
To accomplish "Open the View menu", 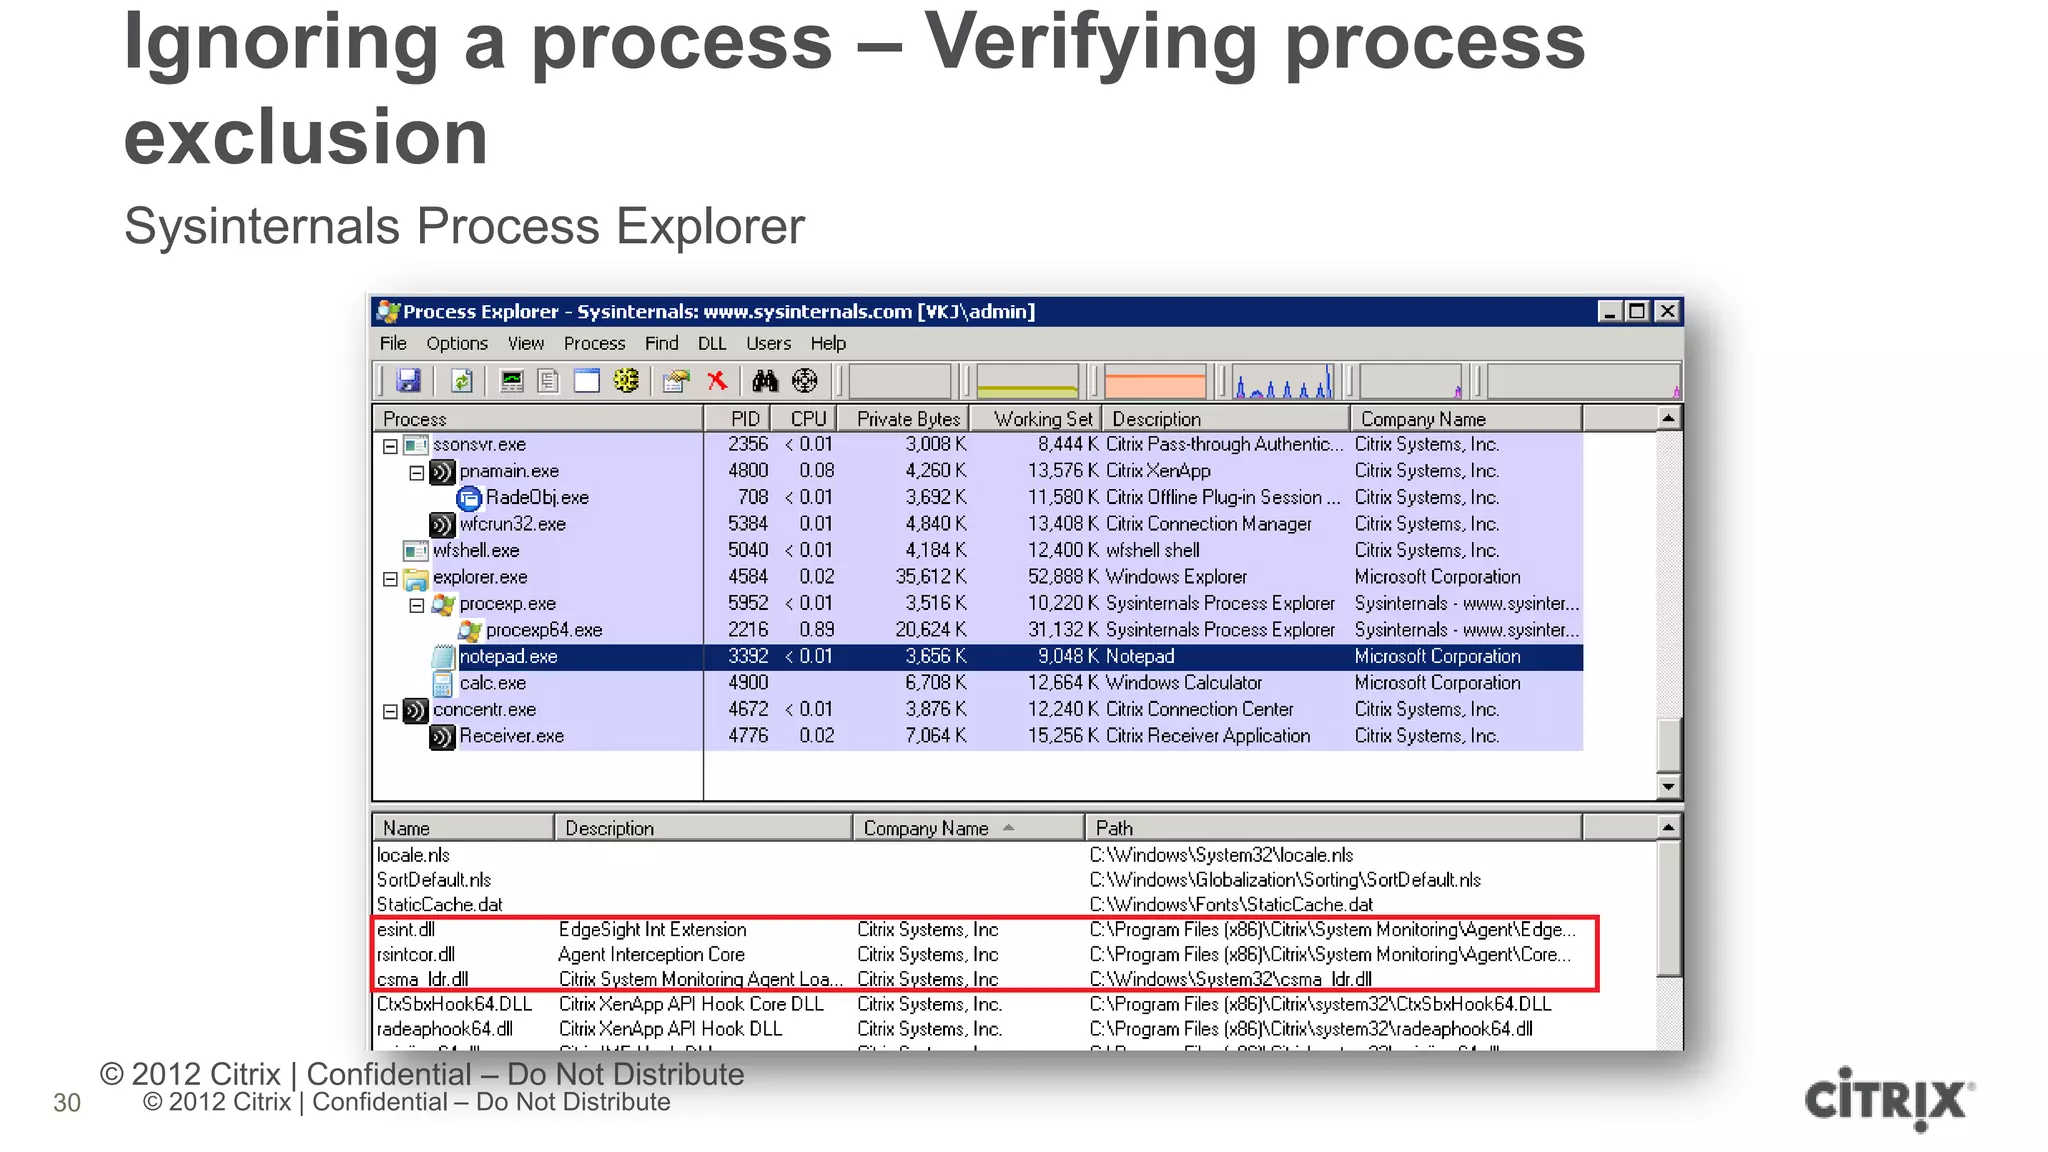I will (x=526, y=343).
